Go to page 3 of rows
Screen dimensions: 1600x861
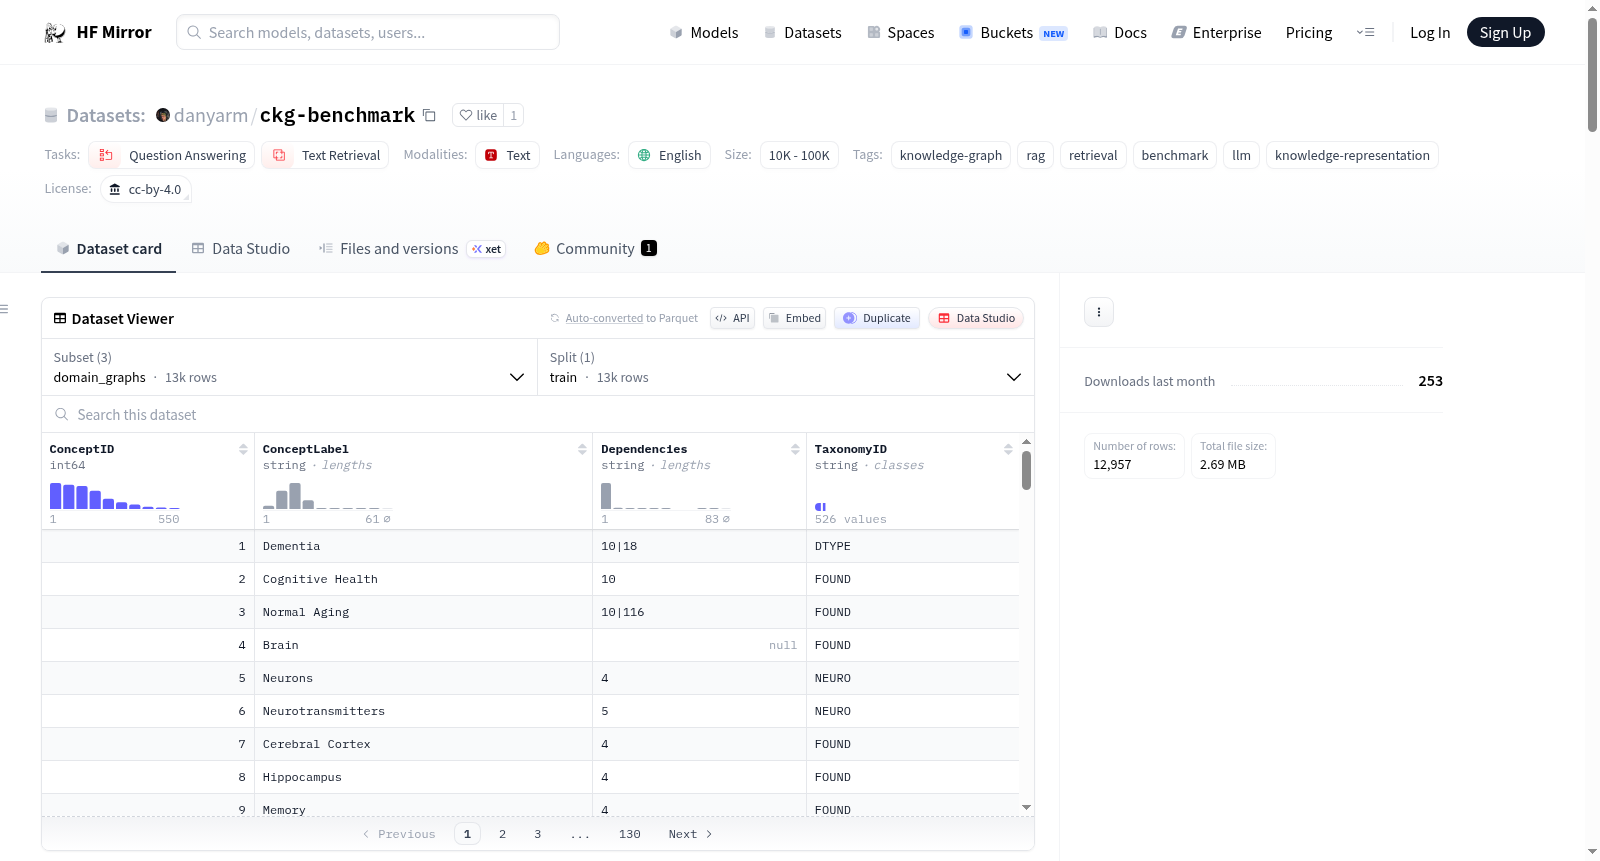pos(537,834)
